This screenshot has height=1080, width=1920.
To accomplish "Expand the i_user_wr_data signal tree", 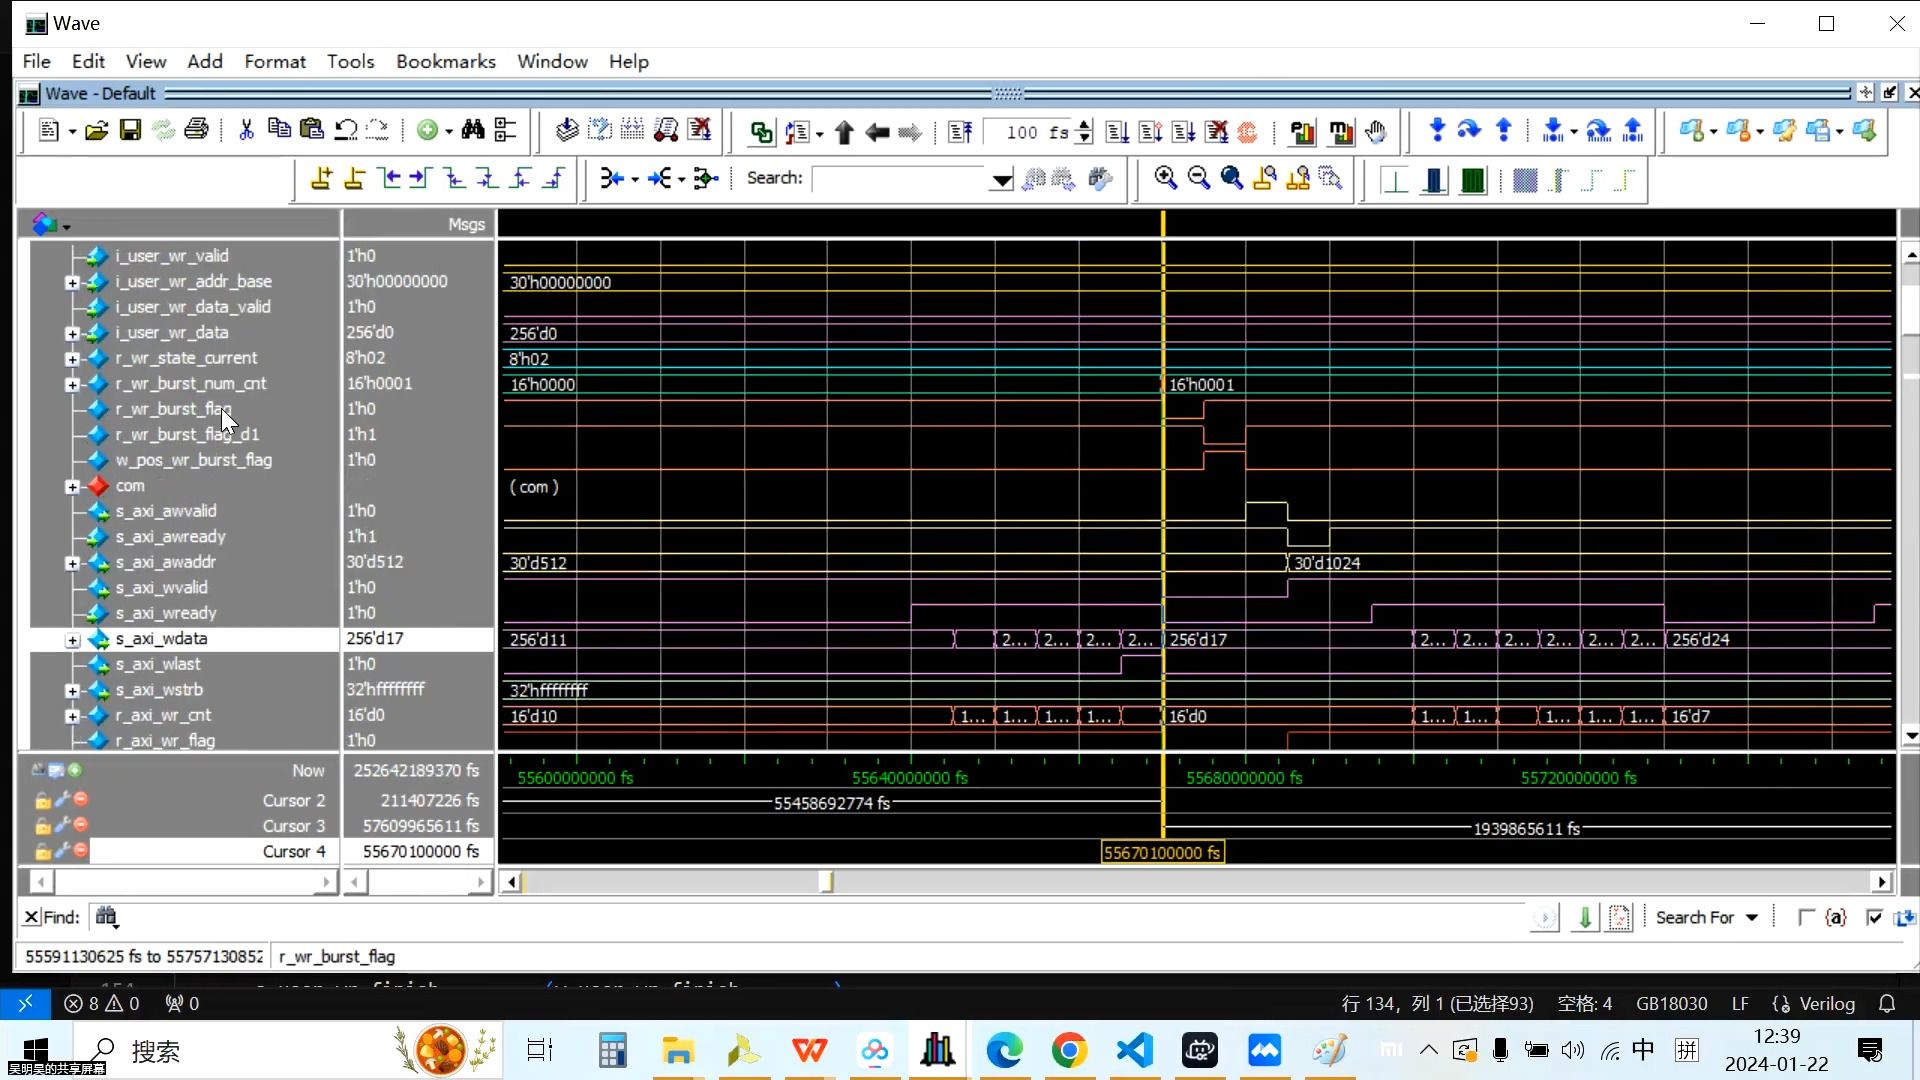I will (x=71, y=332).
